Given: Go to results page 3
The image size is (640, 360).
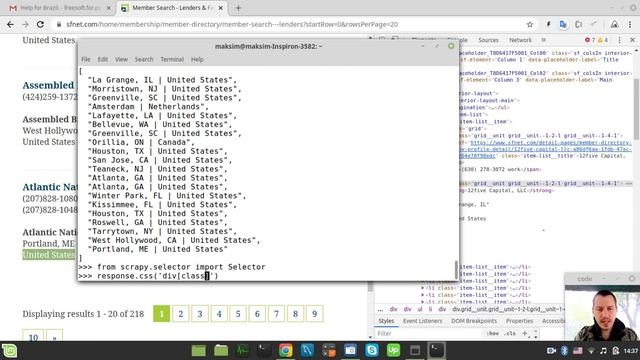Looking at the screenshot, I should click(x=200, y=313).
